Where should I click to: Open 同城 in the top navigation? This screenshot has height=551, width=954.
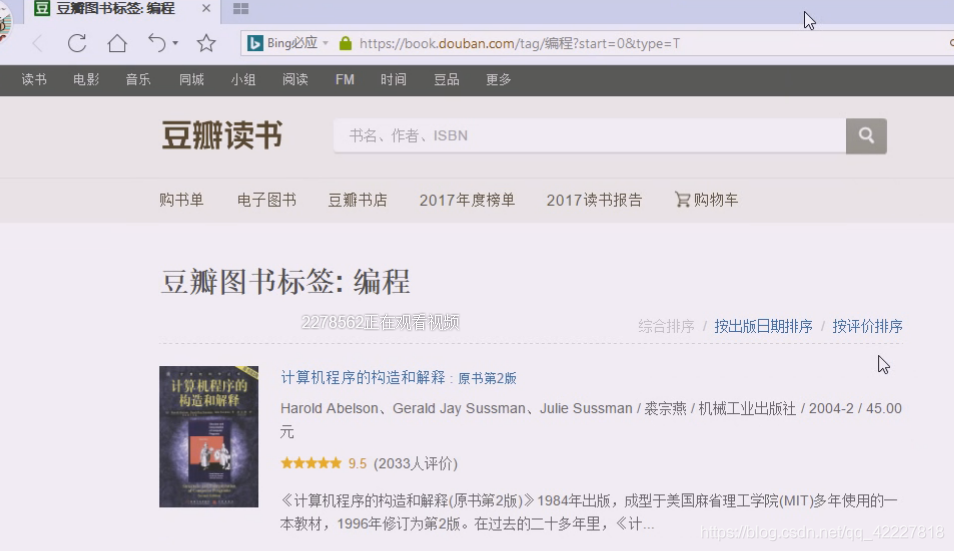coord(192,80)
